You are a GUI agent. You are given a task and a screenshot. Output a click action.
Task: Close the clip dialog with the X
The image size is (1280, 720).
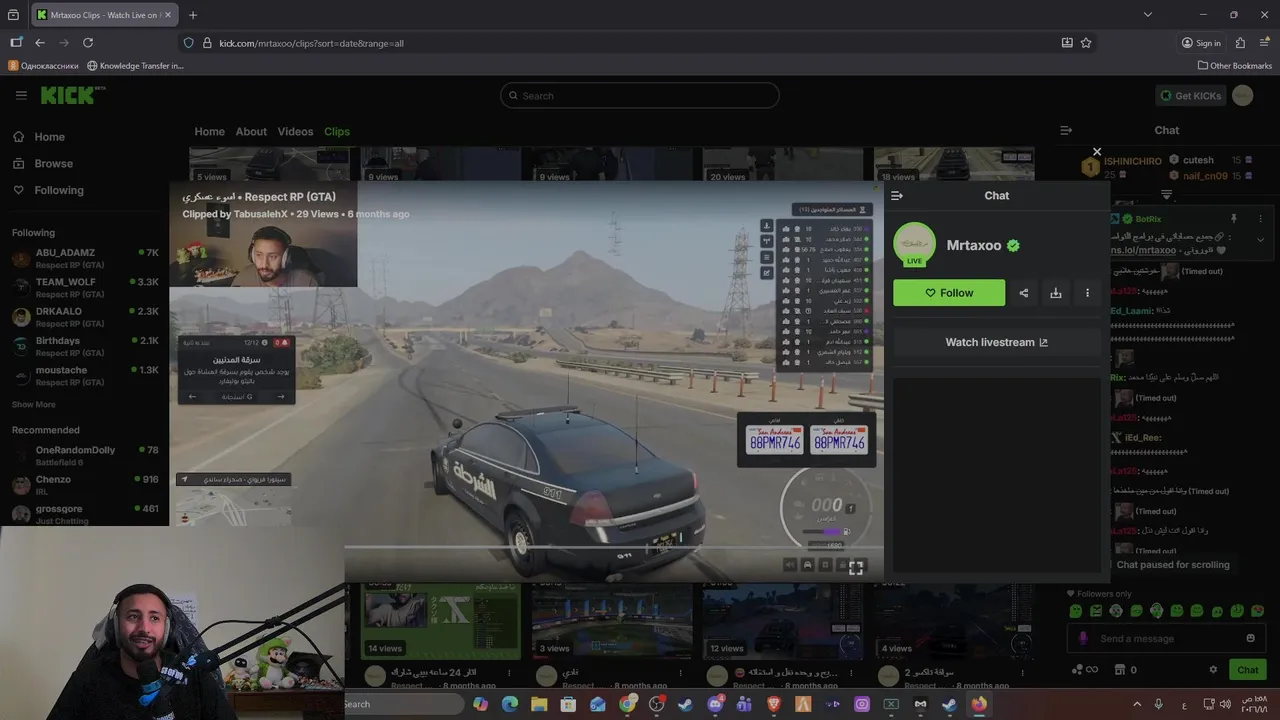[x=1097, y=152]
